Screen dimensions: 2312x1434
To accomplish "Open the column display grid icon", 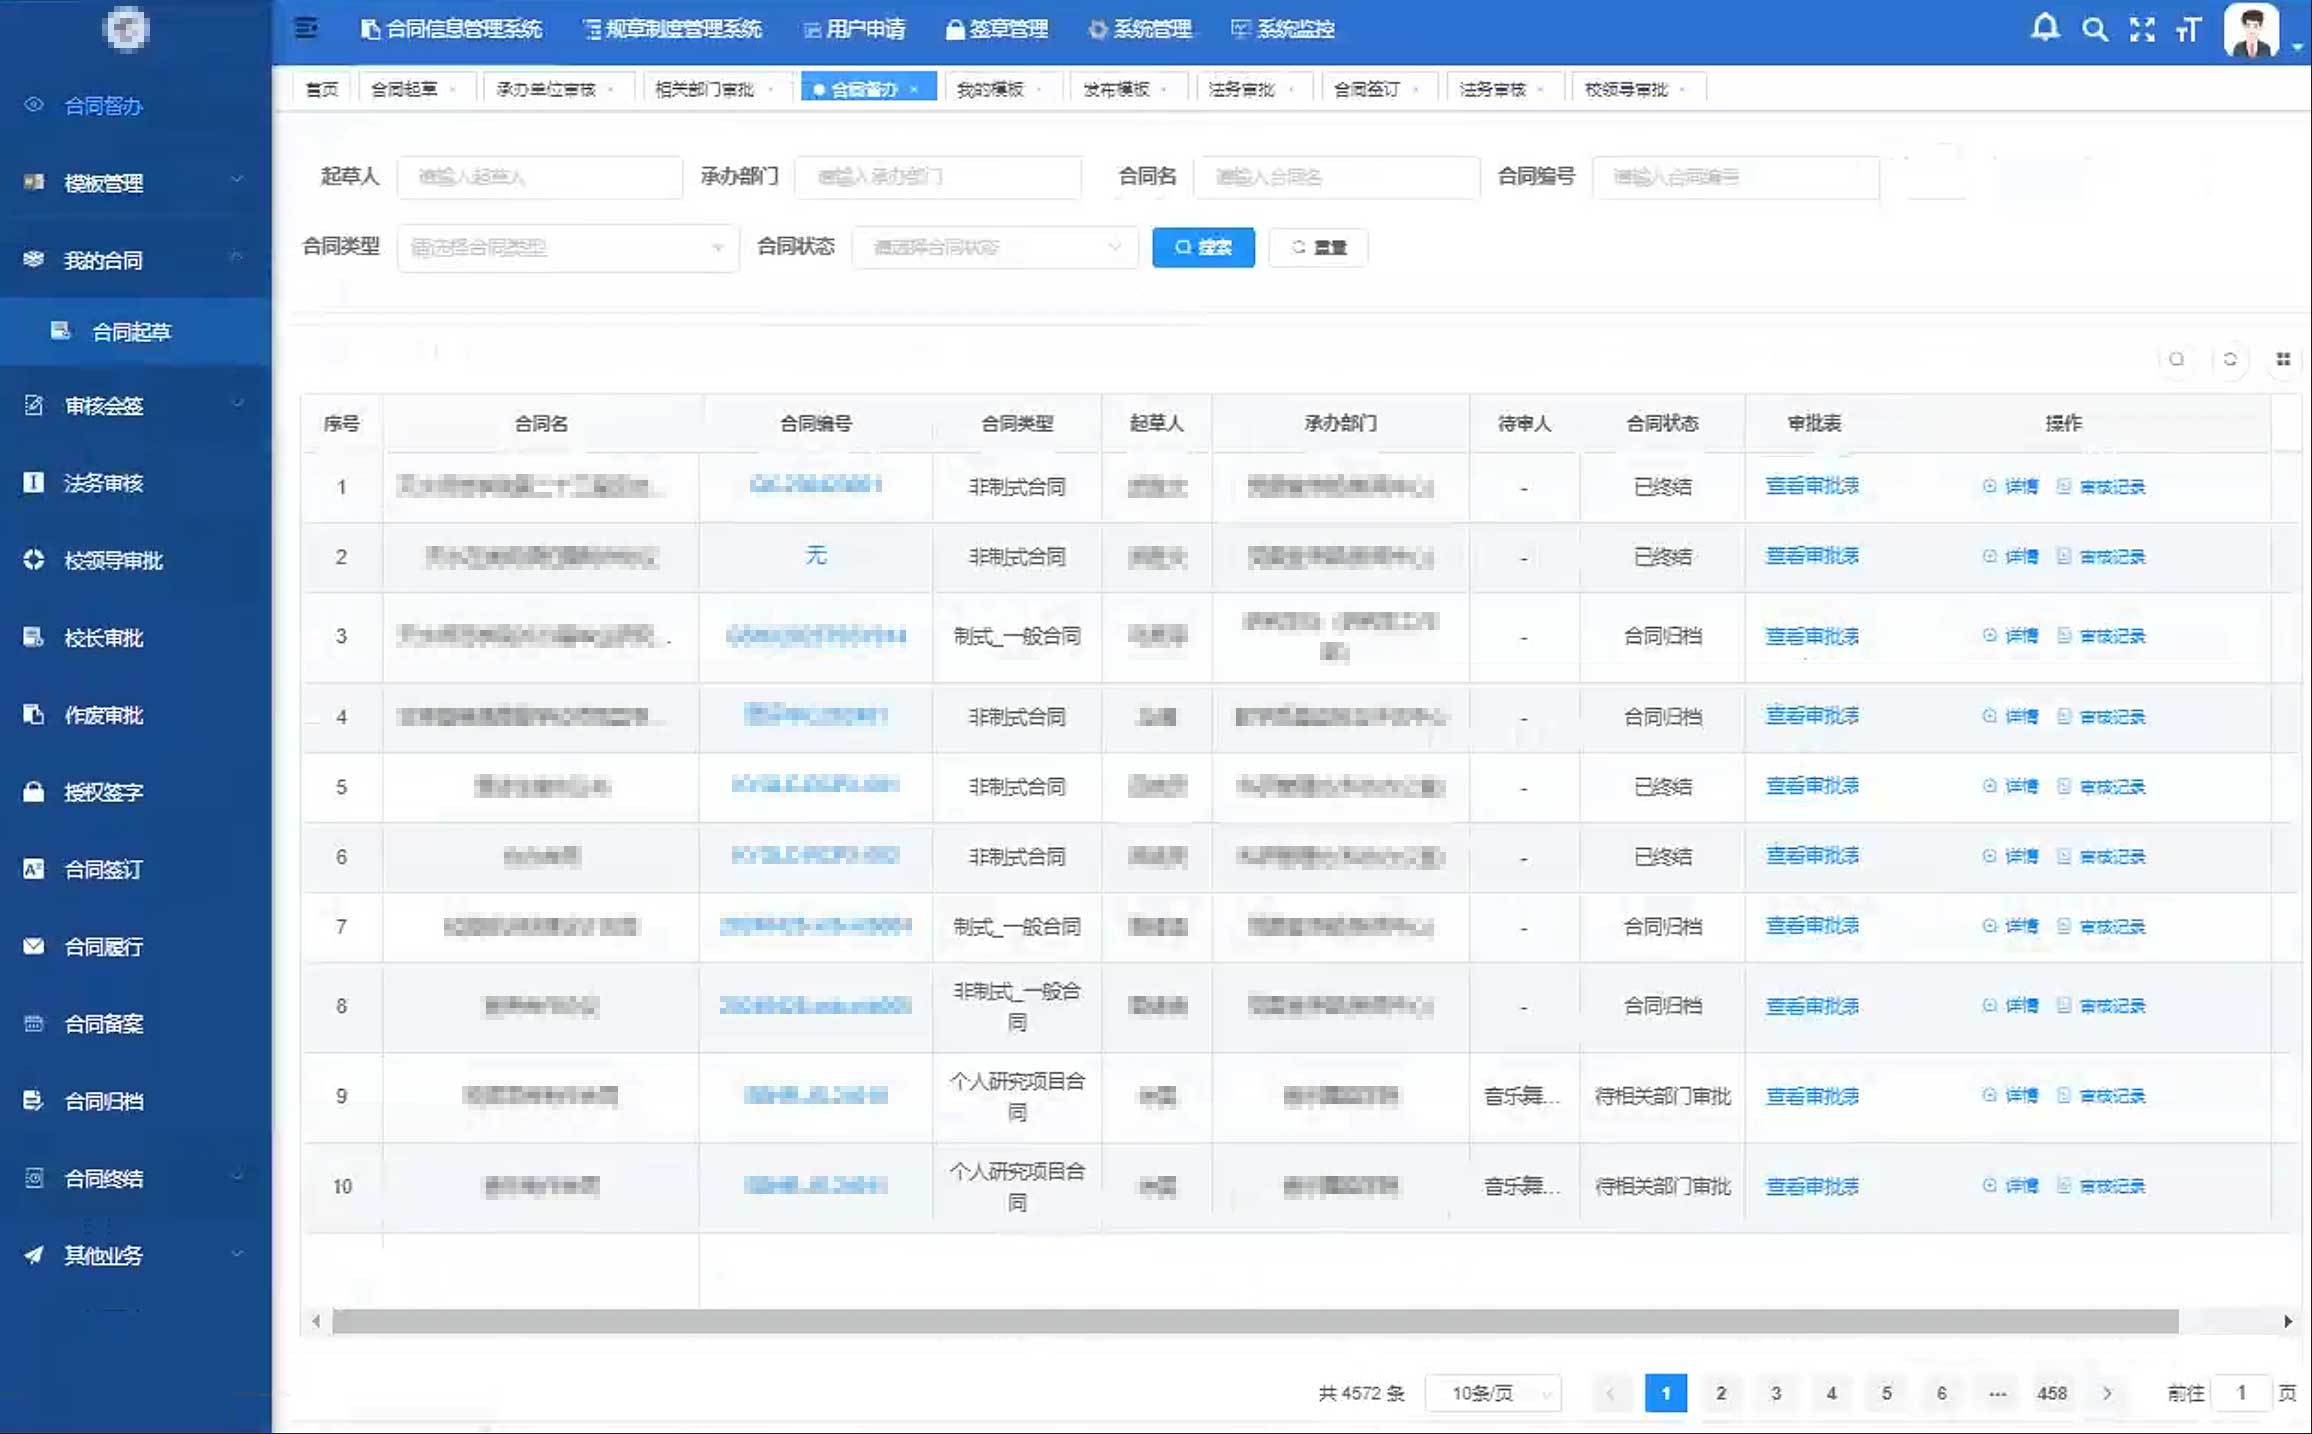I will pyautogui.click(x=2283, y=359).
